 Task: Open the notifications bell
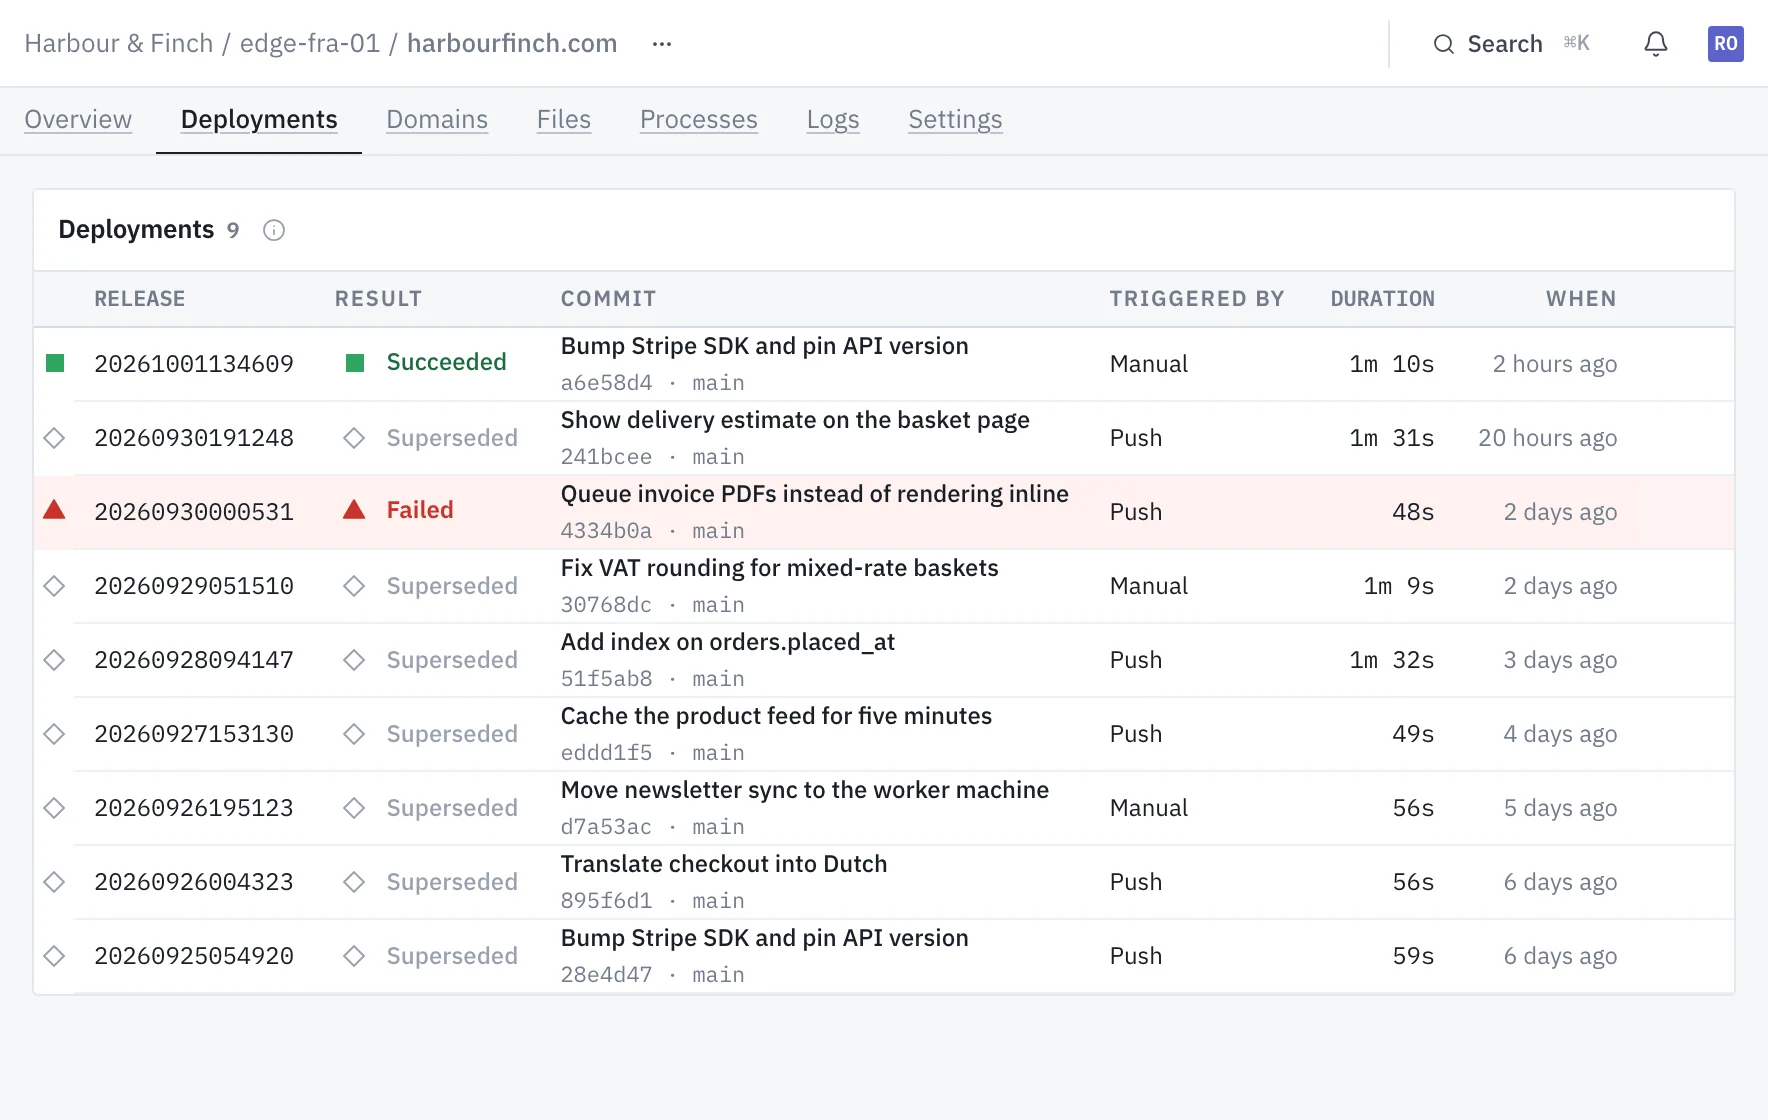[1656, 44]
